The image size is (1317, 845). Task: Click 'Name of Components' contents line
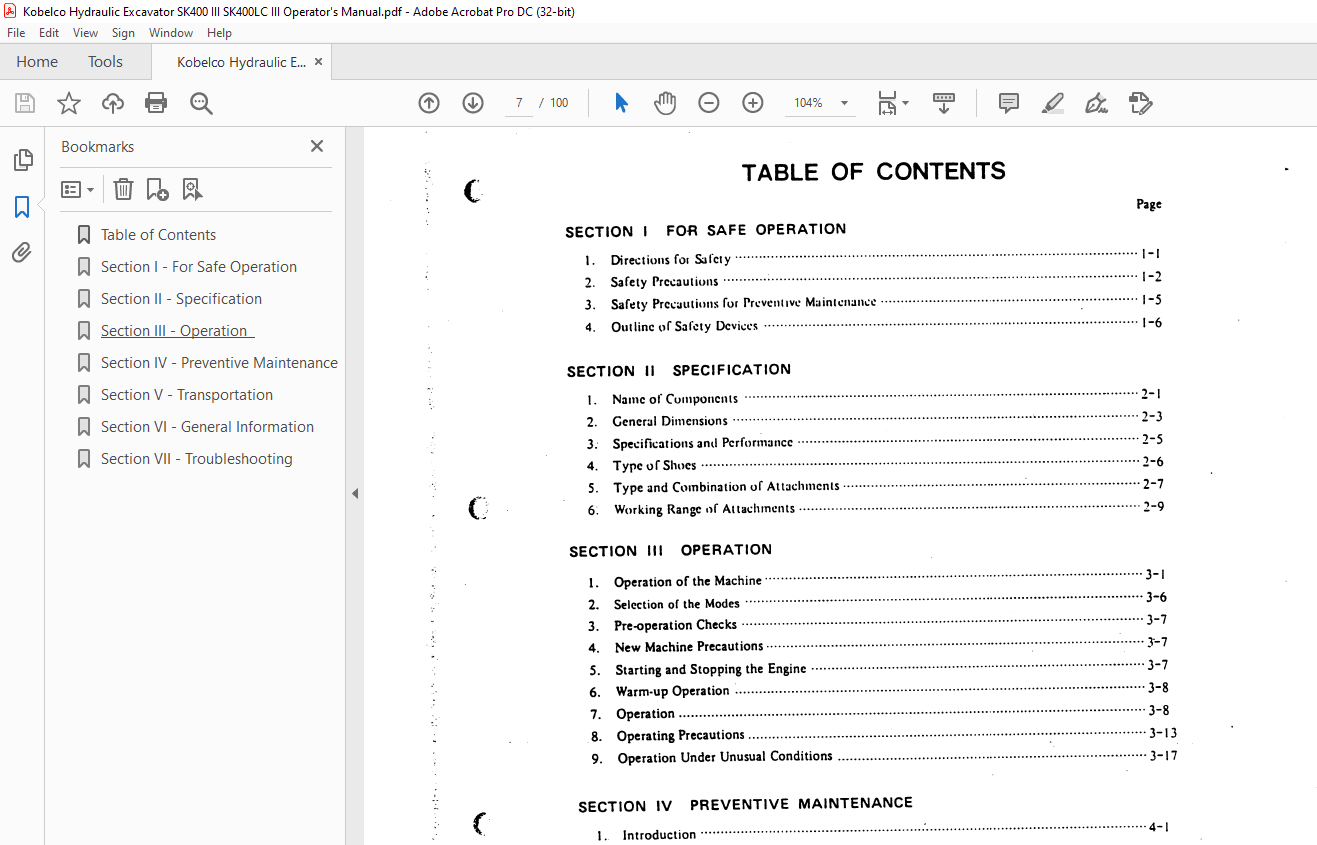pos(675,398)
